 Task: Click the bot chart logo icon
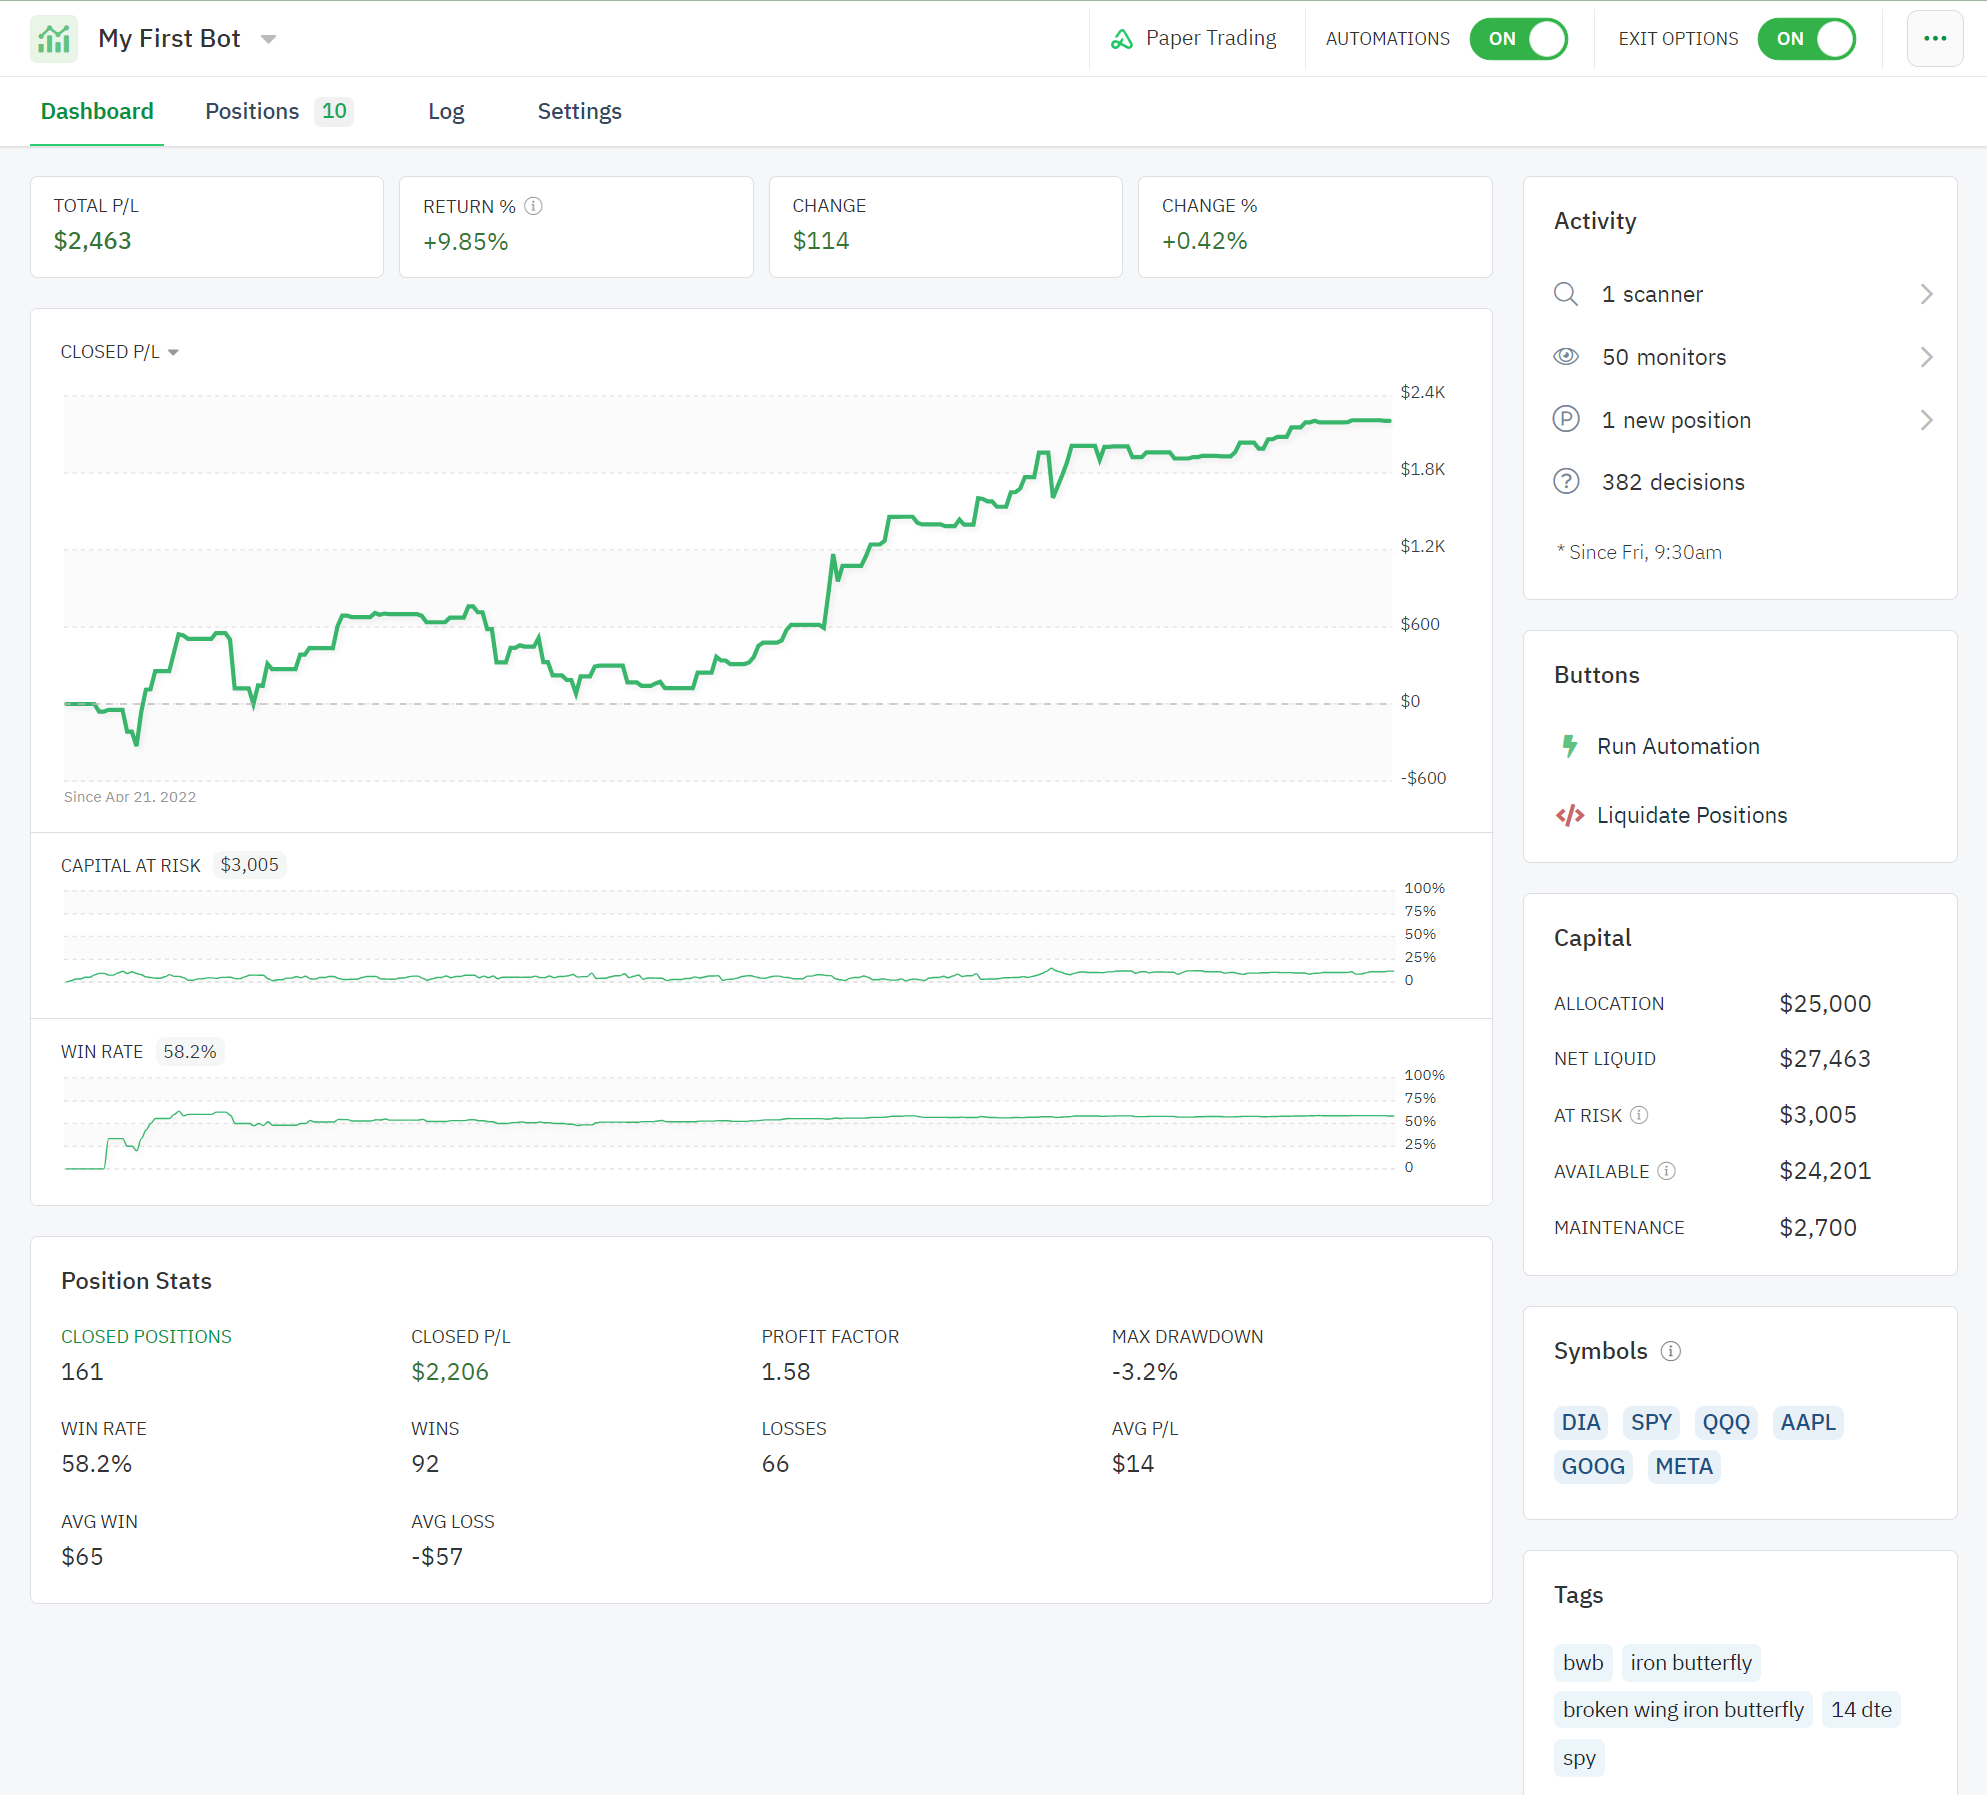click(x=54, y=39)
